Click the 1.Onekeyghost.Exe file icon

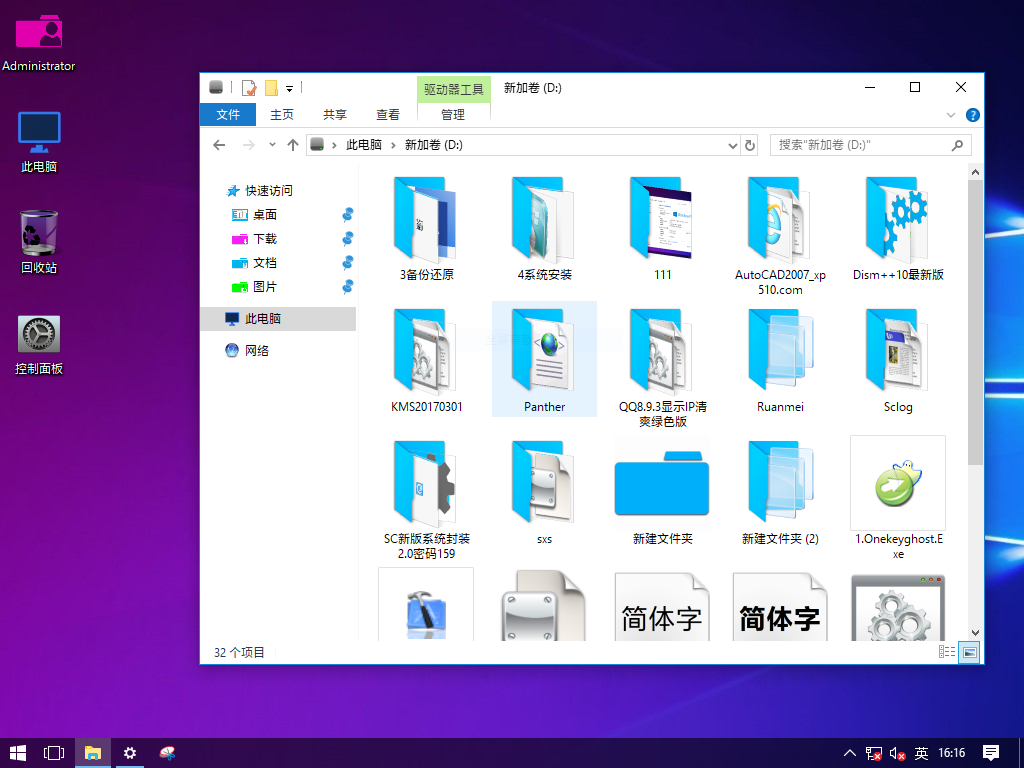897,484
